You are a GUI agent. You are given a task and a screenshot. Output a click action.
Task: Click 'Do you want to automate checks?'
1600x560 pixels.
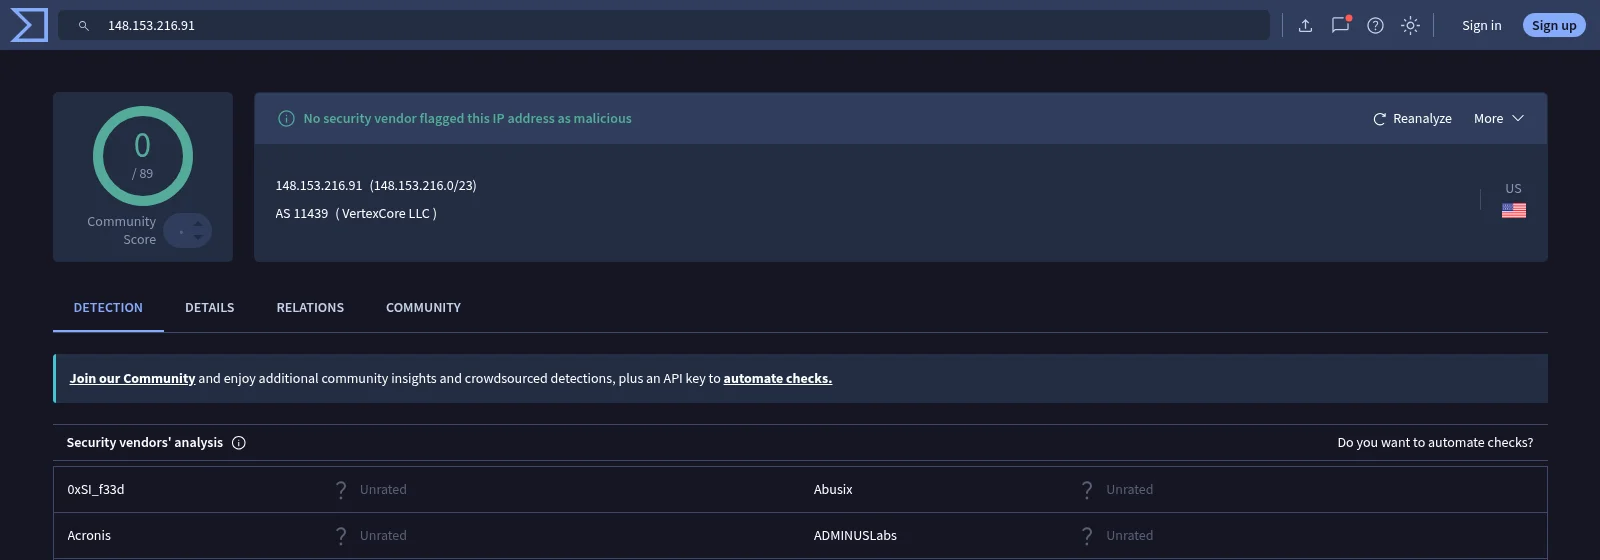tap(1435, 442)
